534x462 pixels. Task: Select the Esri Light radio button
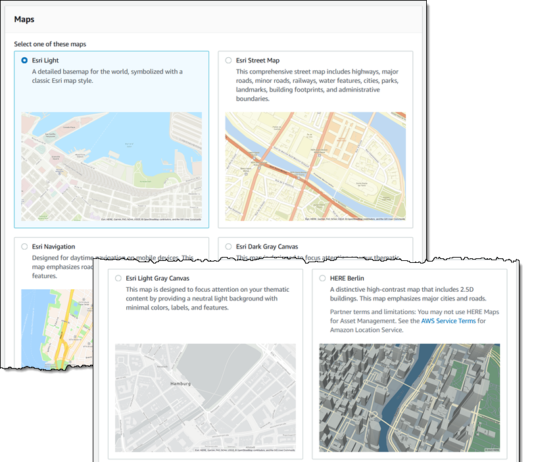point(24,60)
